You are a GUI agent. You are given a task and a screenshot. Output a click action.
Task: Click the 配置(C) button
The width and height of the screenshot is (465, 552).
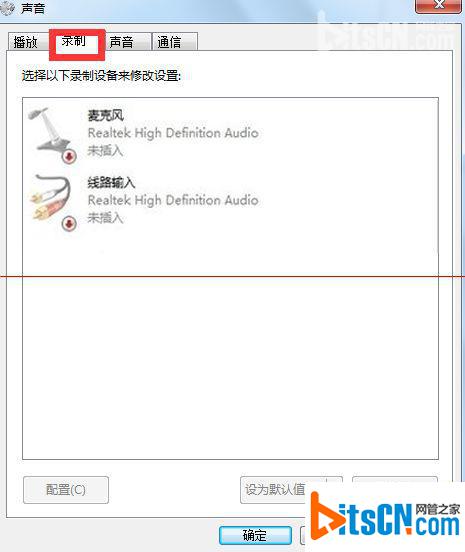66,490
